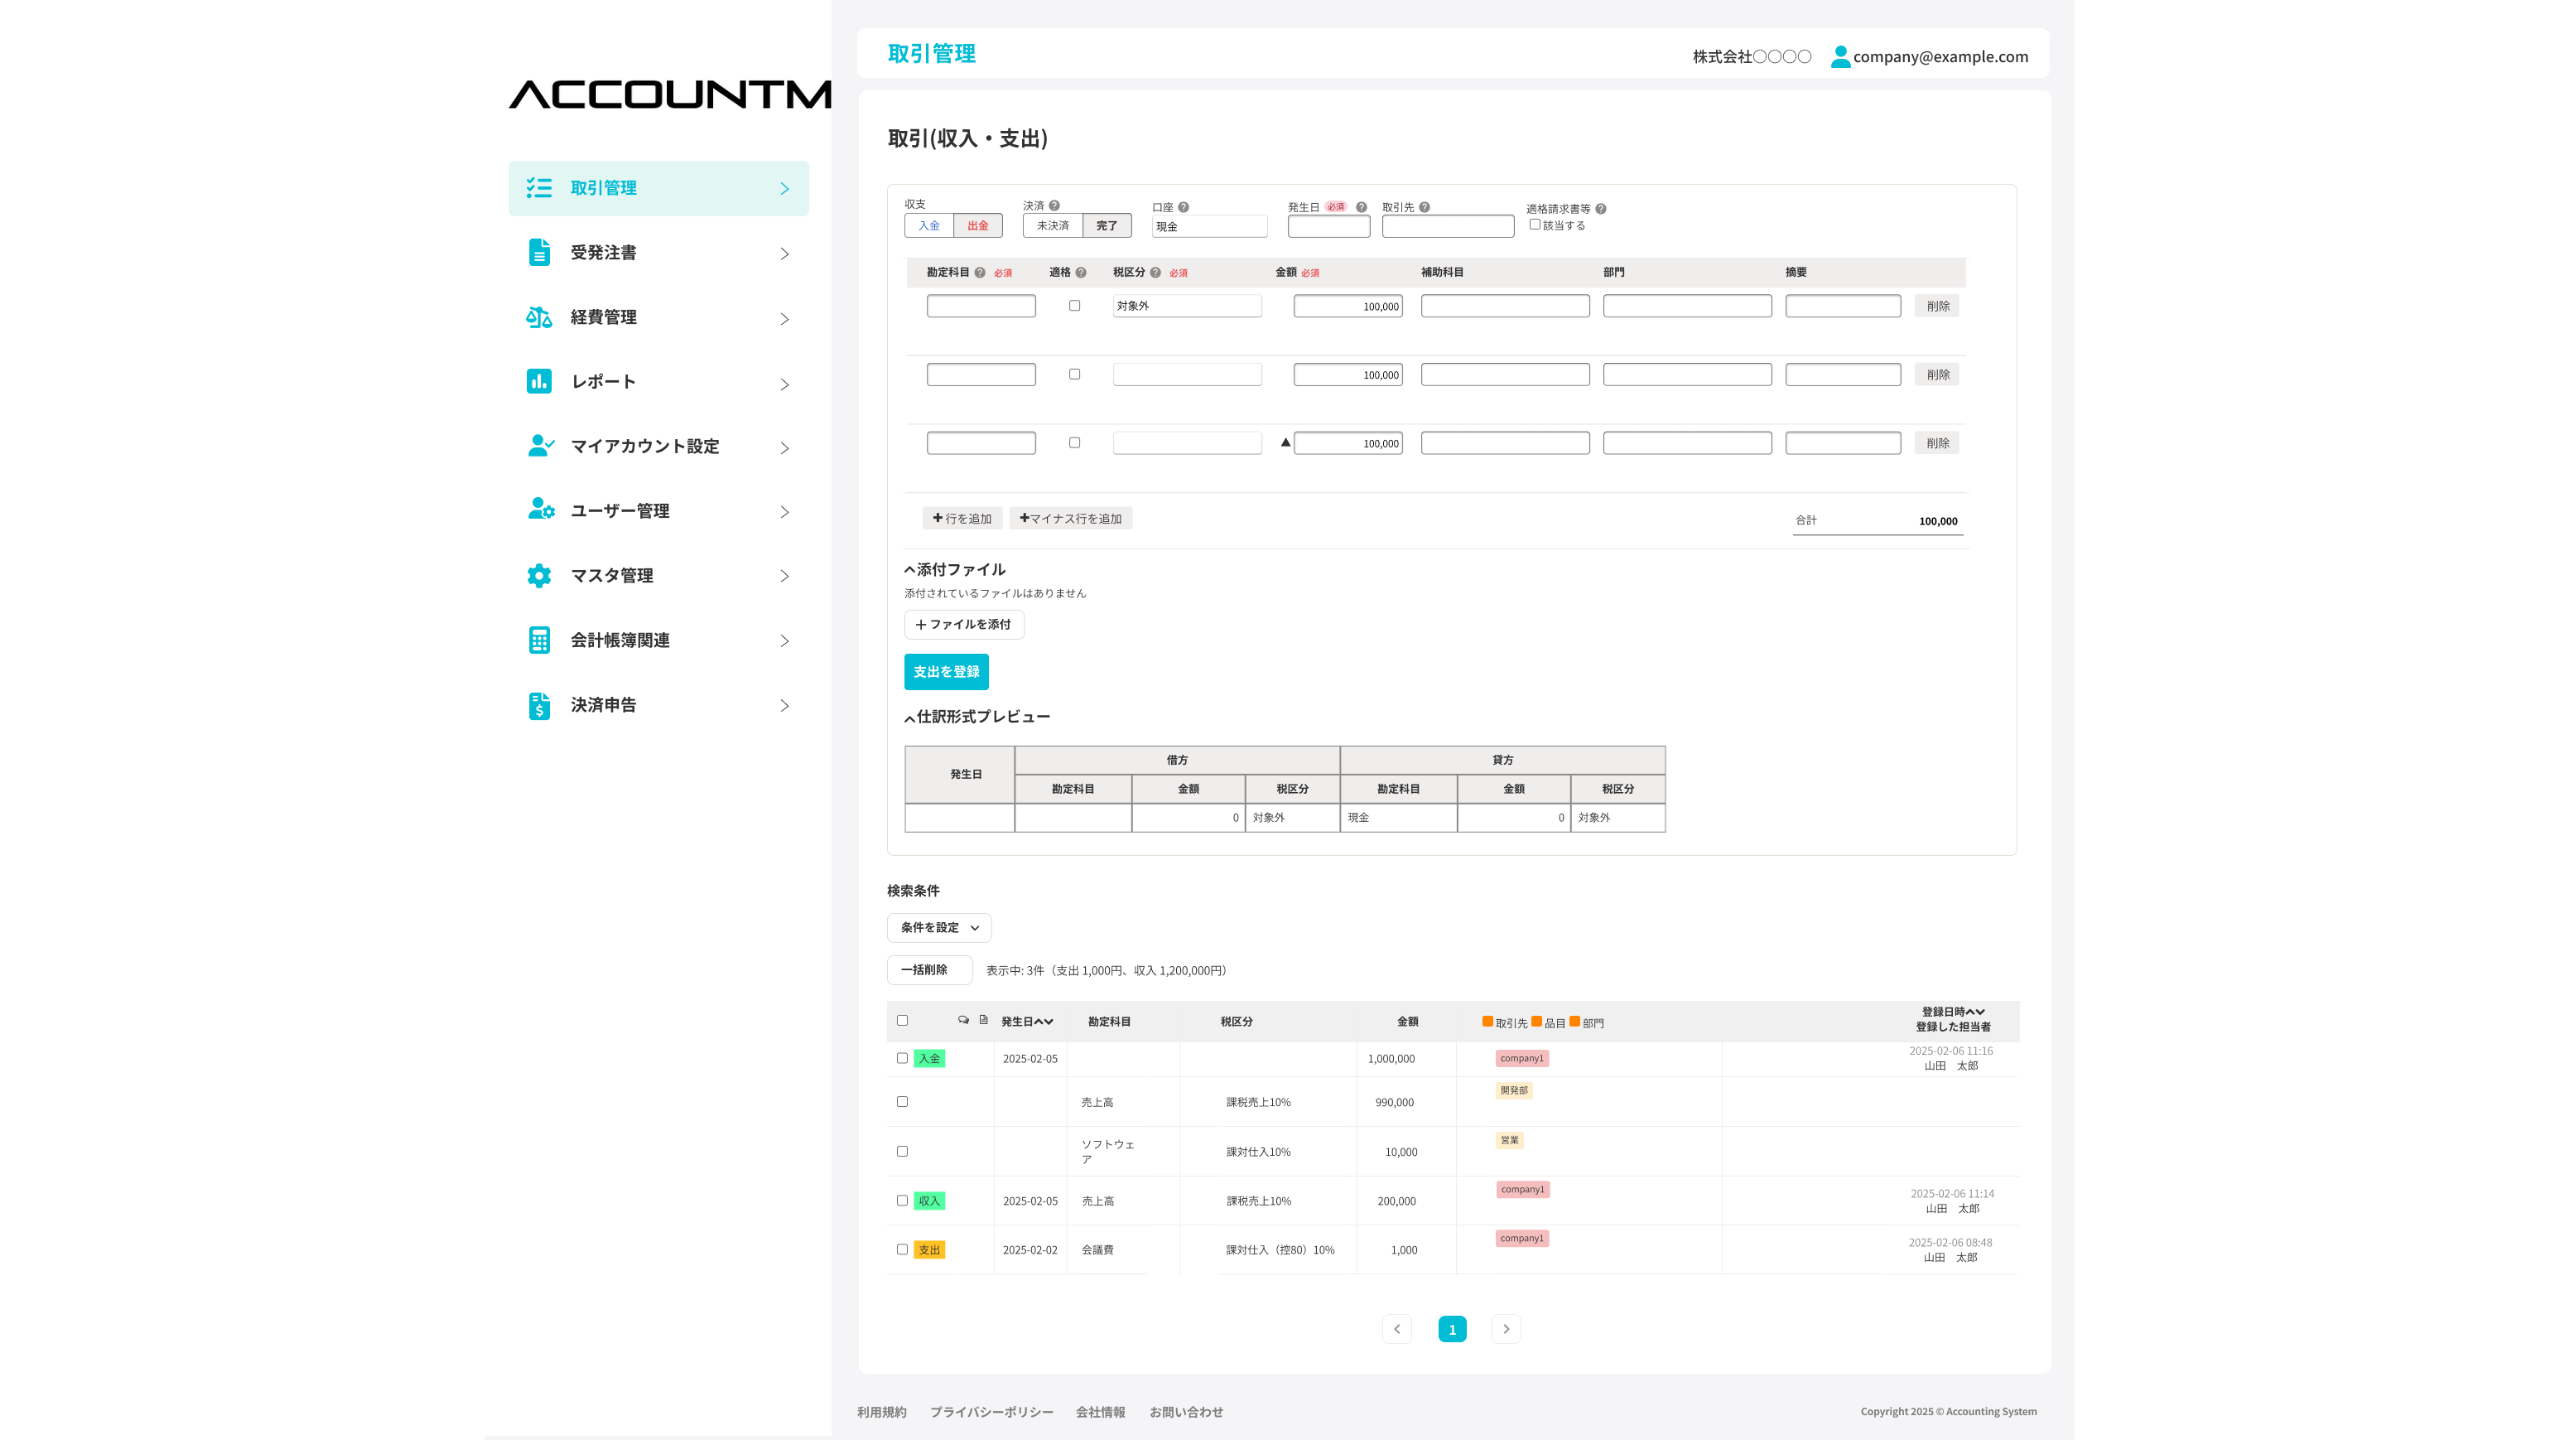Select the 支出 row checkbox dated 2025-02-02
The height and width of the screenshot is (1440, 2560).
tap(902, 1249)
